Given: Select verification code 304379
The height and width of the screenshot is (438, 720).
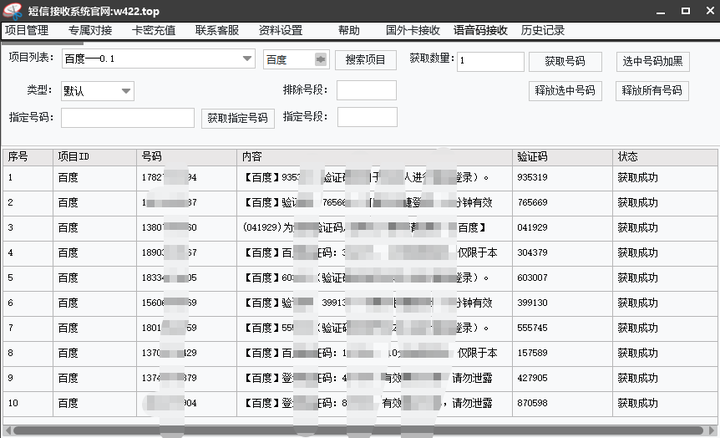Looking at the screenshot, I should [x=532, y=253].
